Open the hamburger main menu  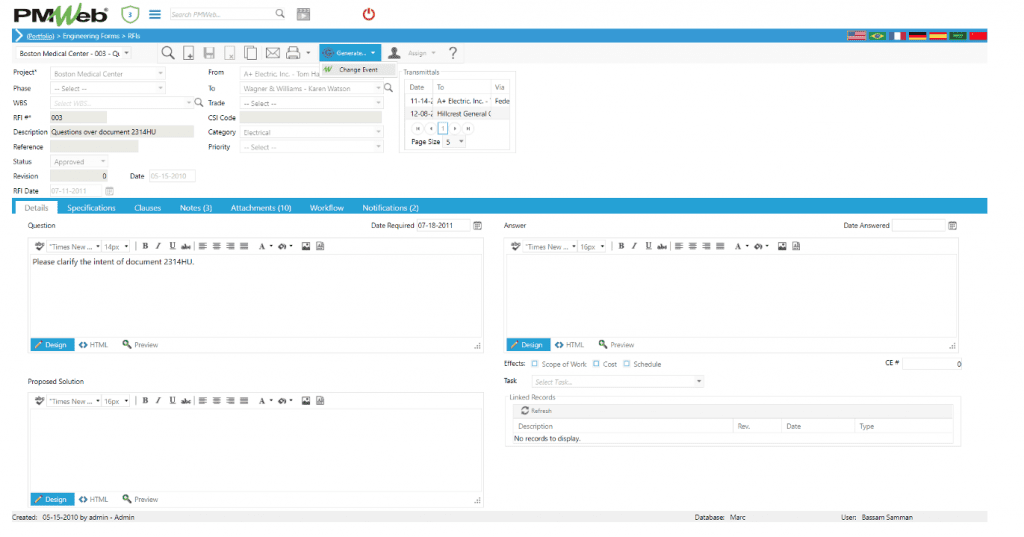[x=155, y=14]
